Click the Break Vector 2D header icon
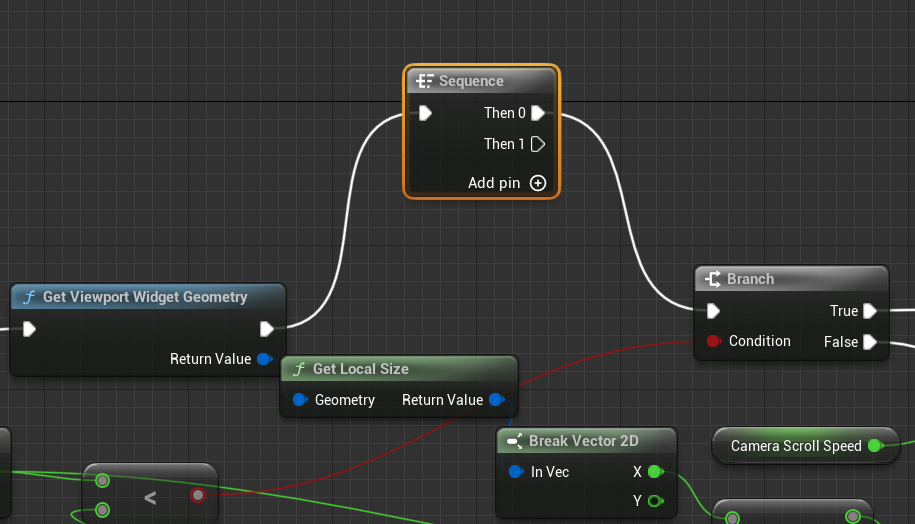 (x=514, y=441)
